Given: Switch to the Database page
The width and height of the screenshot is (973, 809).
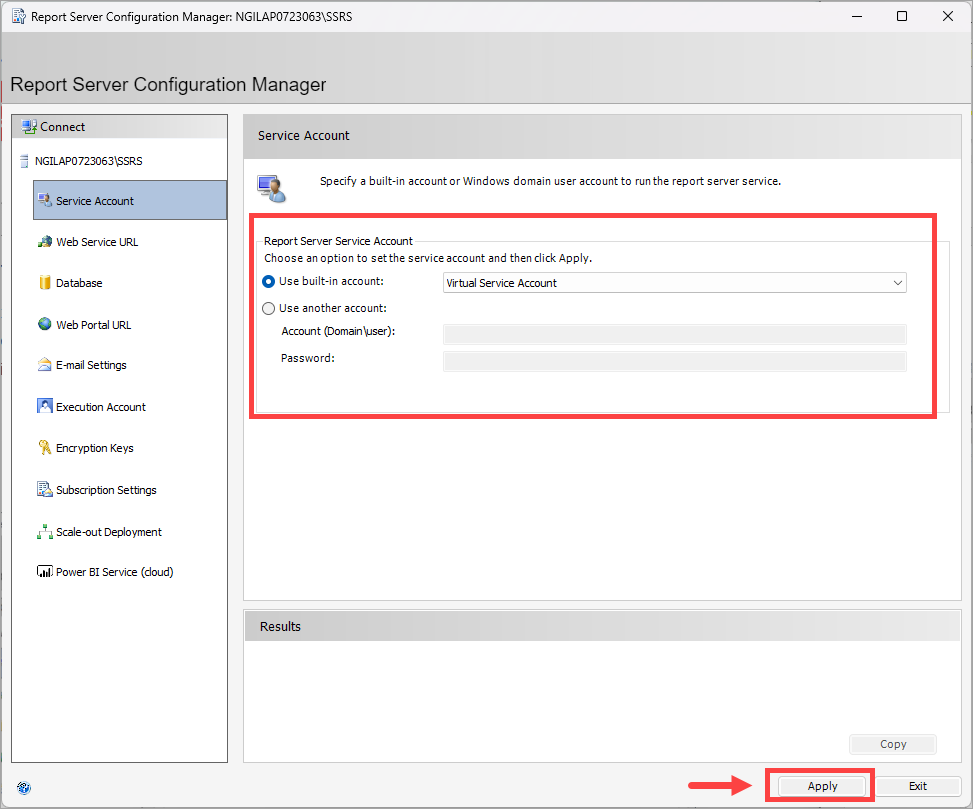Looking at the screenshot, I should [79, 283].
